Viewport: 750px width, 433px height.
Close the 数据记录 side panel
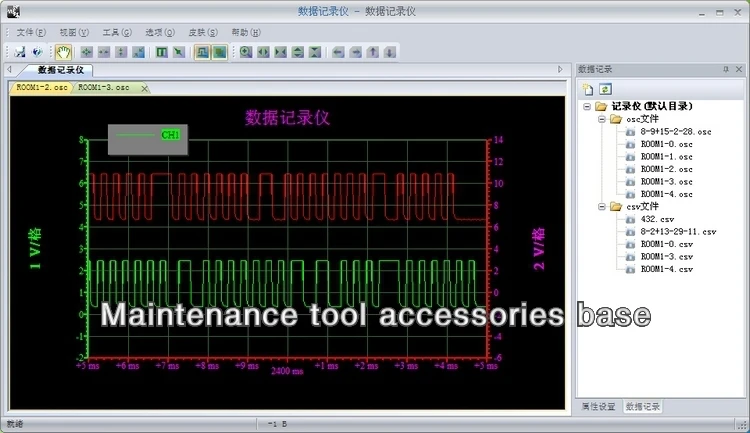click(x=739, y=69)
